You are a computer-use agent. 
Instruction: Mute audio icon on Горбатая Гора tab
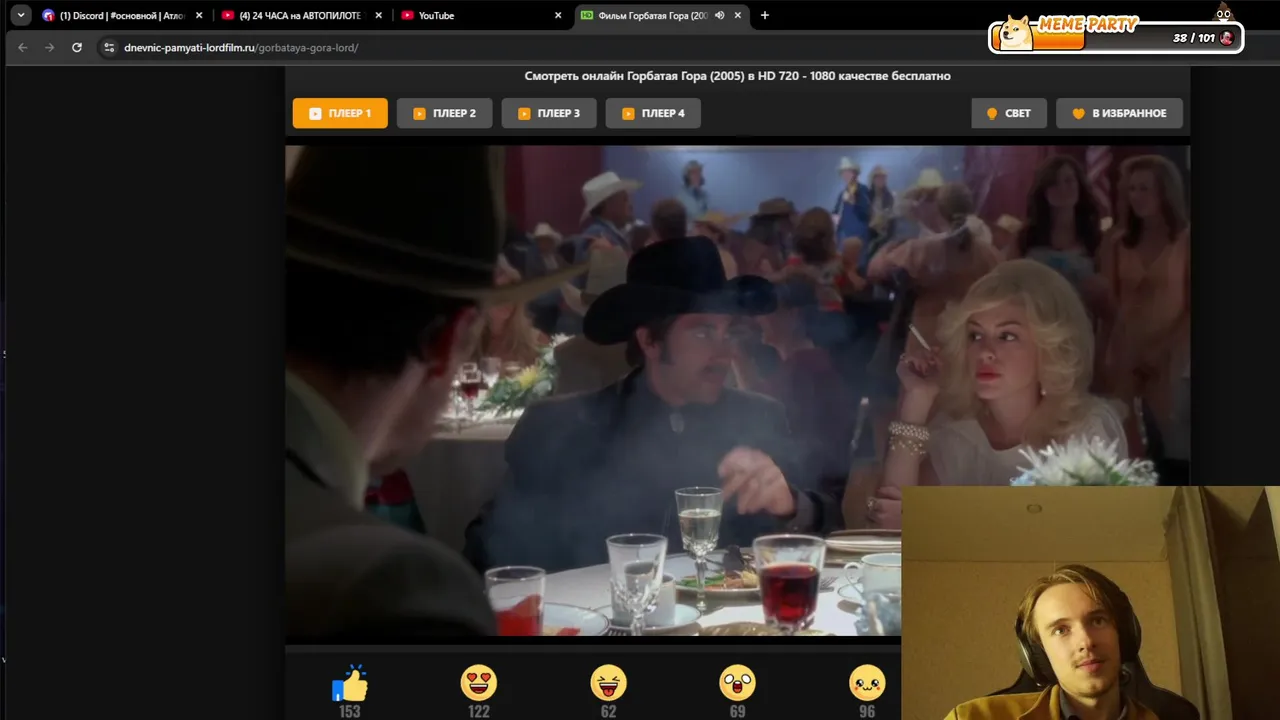[x=719, y=15]
